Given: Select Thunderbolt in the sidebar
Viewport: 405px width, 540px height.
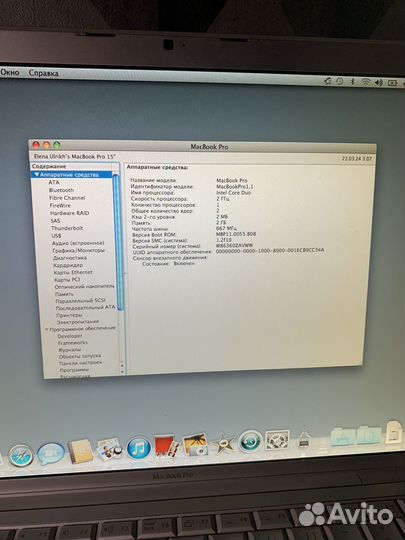Looking at the screenshot, I should point(67,228).
